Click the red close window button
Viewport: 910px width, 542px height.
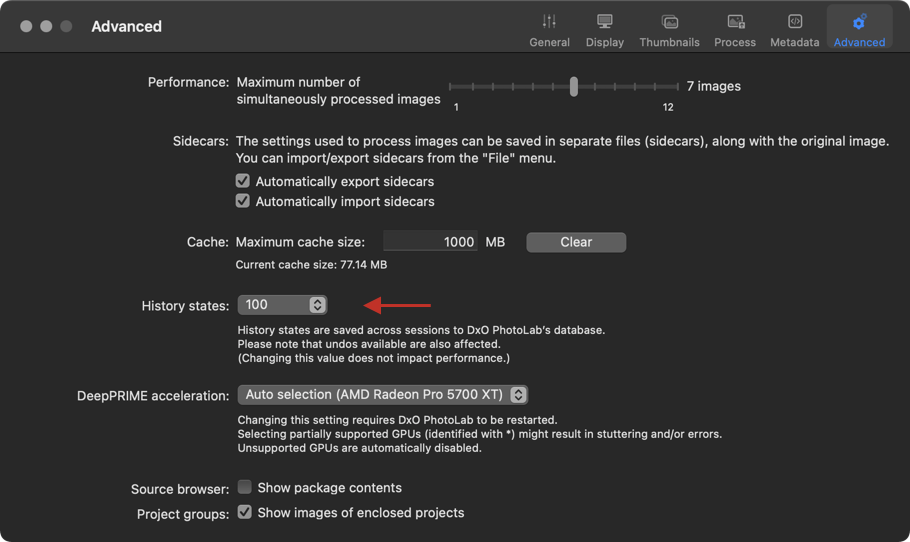(x=26, y=26)
